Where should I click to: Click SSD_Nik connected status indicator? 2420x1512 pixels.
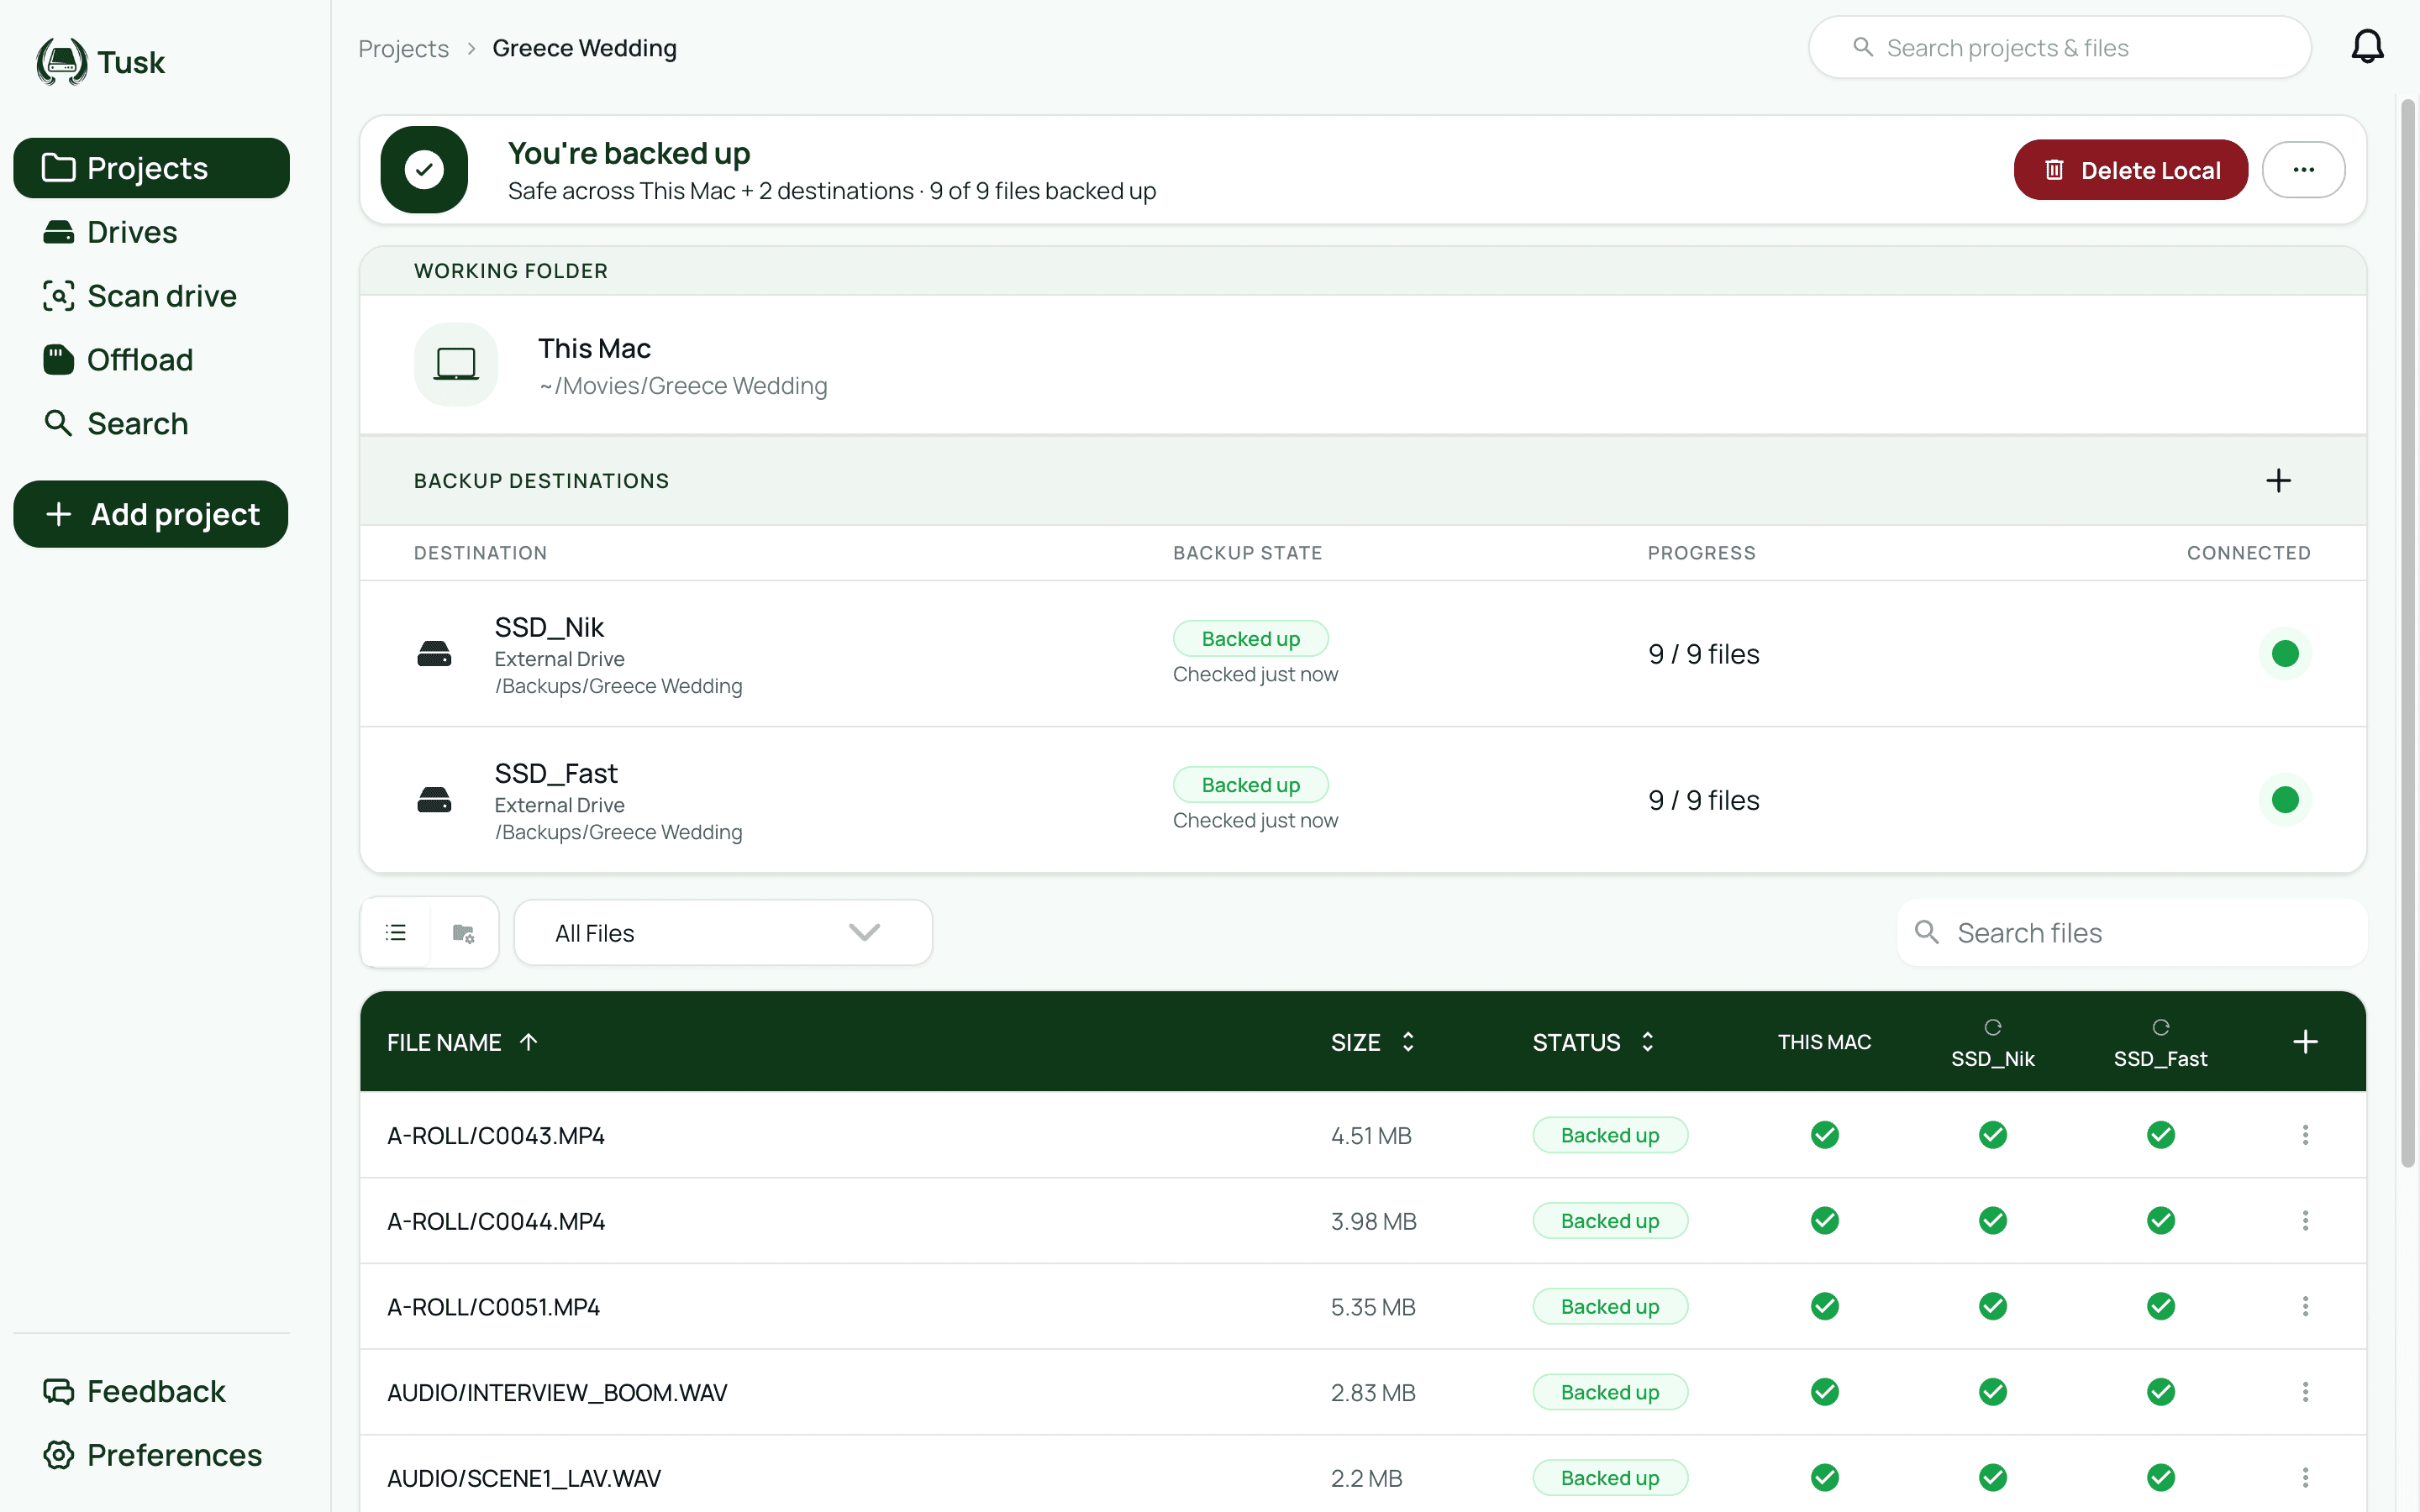(x=2285, y=654)
